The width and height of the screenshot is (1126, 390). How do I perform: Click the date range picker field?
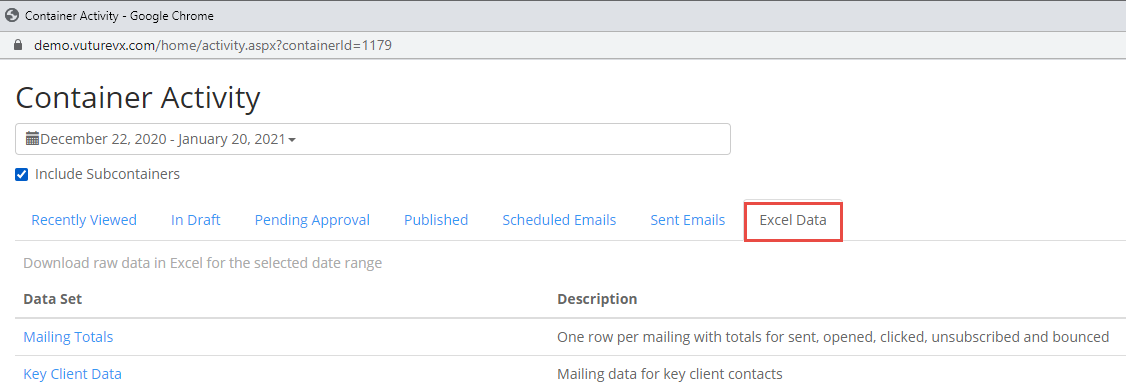[373, 139]
